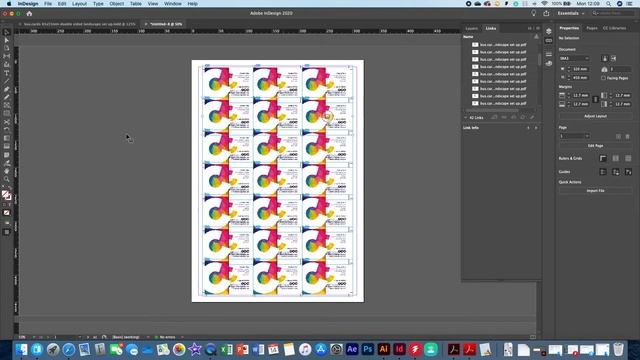Screen dimensions: 640x360
Task: Select the Page tool
Action: coord(7,48)
